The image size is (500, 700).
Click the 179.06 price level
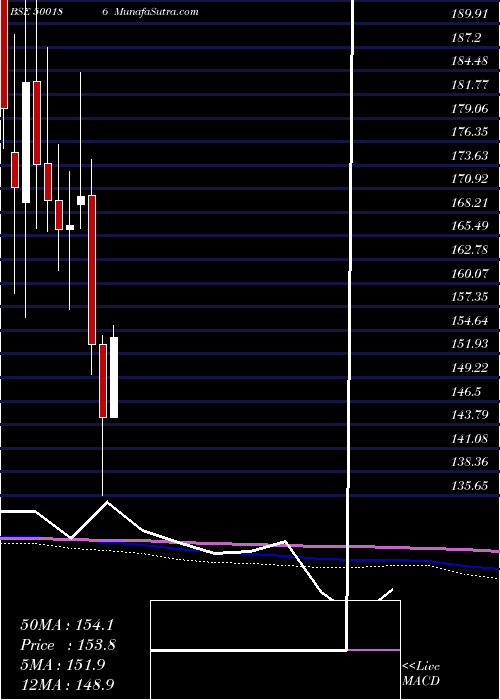(x=470, y=108)
